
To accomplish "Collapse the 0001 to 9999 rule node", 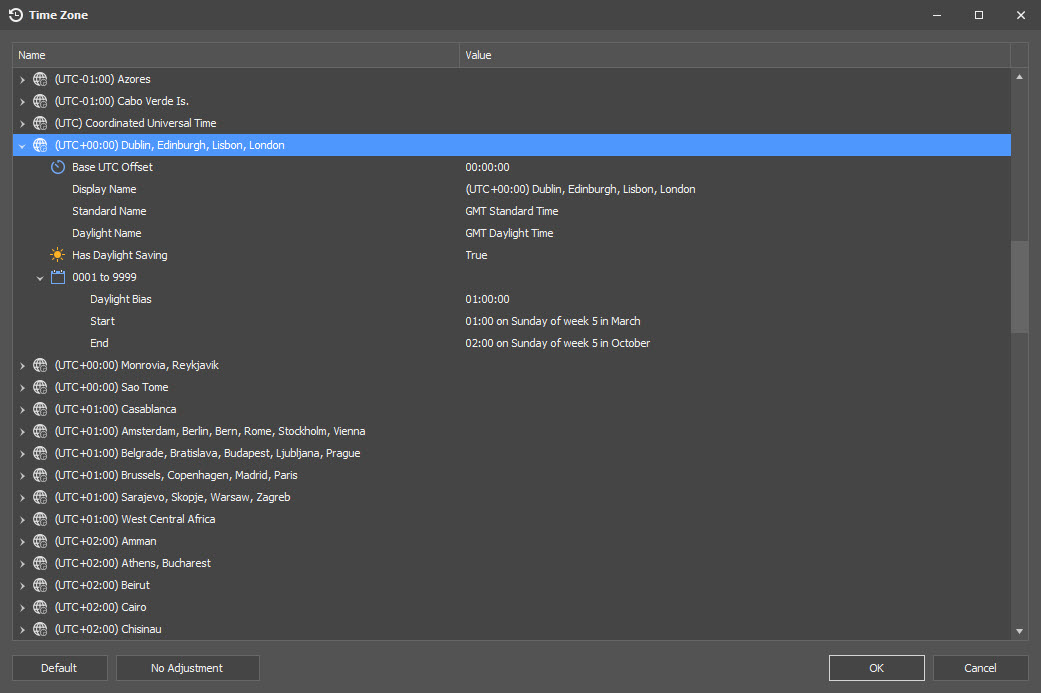I will [40, 278].
